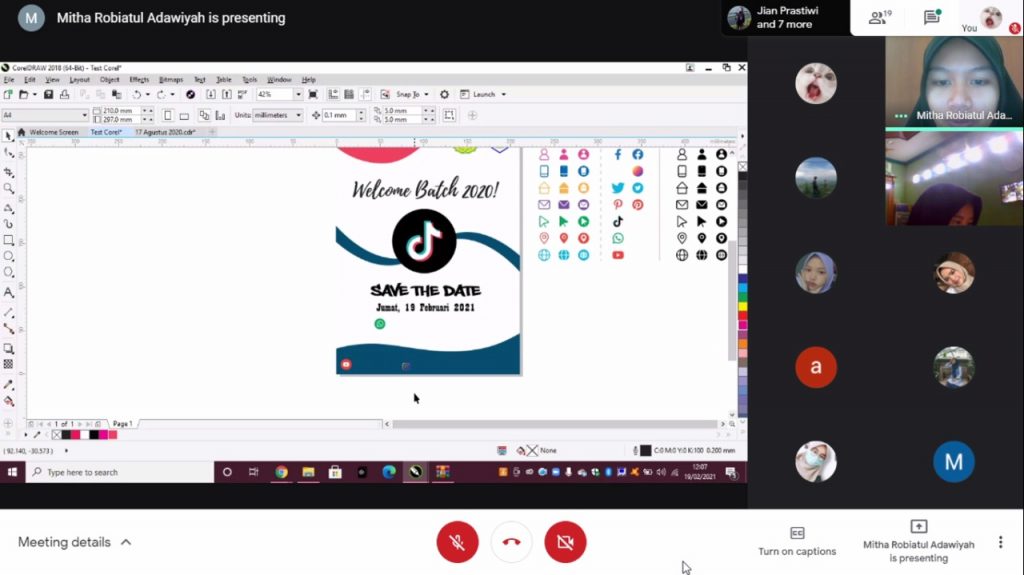The height and width of the screenshot is (575, 1024).
Task: Click the Export icon in standard toolbar
Action: pyautogui.click(x=227, y=95)
